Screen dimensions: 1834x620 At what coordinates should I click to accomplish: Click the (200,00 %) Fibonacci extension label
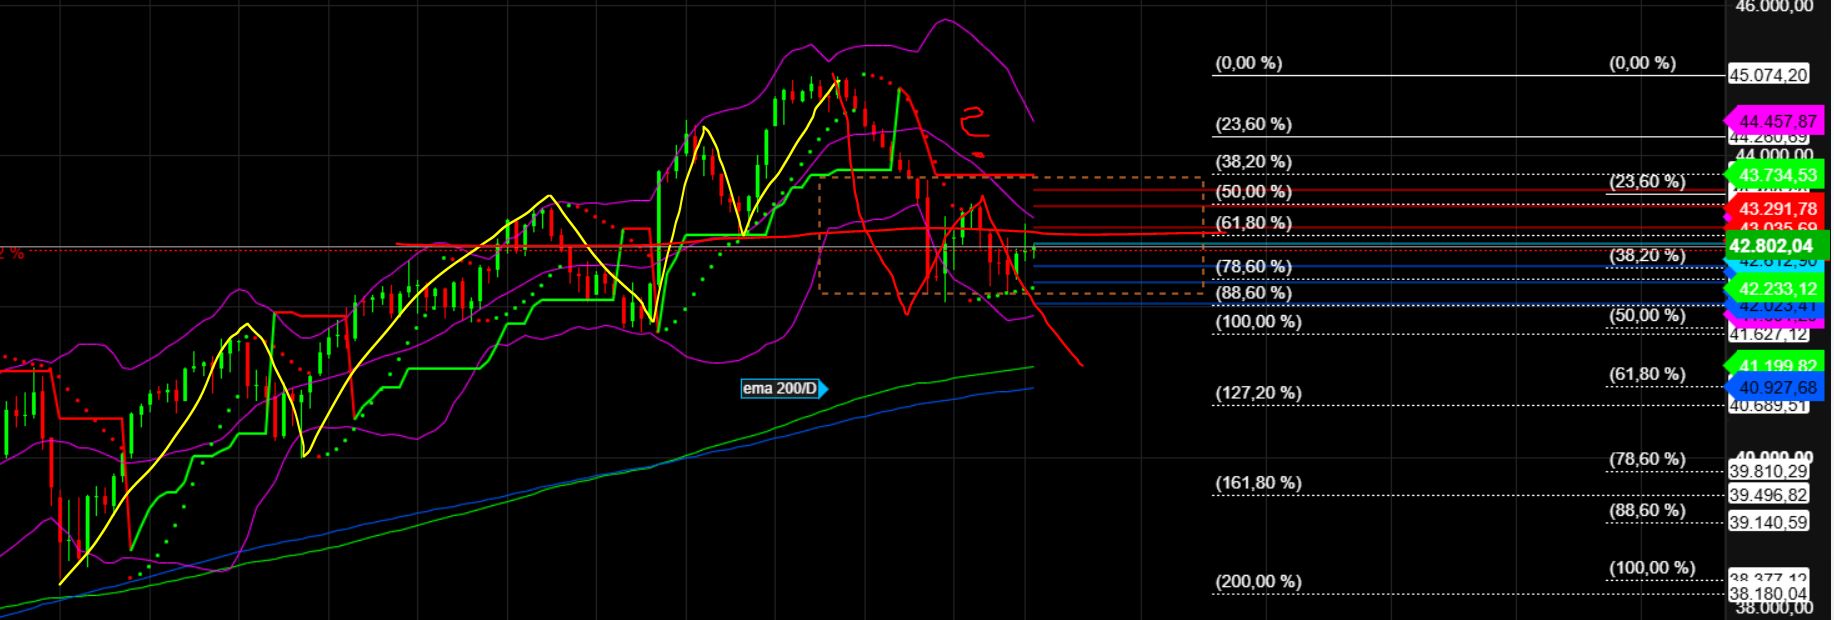click(x=1258, y=582)
